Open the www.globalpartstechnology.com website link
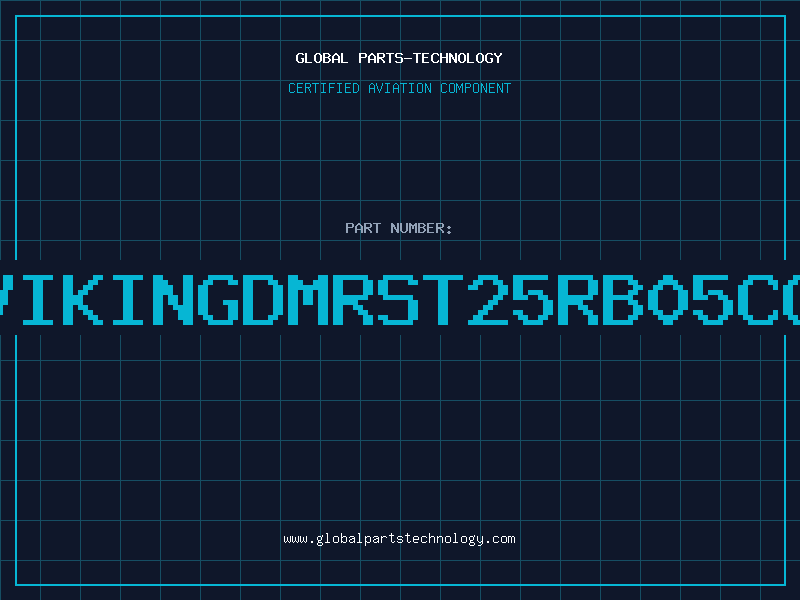This screenshot has height=600, width=800. [x=399, y=539]
